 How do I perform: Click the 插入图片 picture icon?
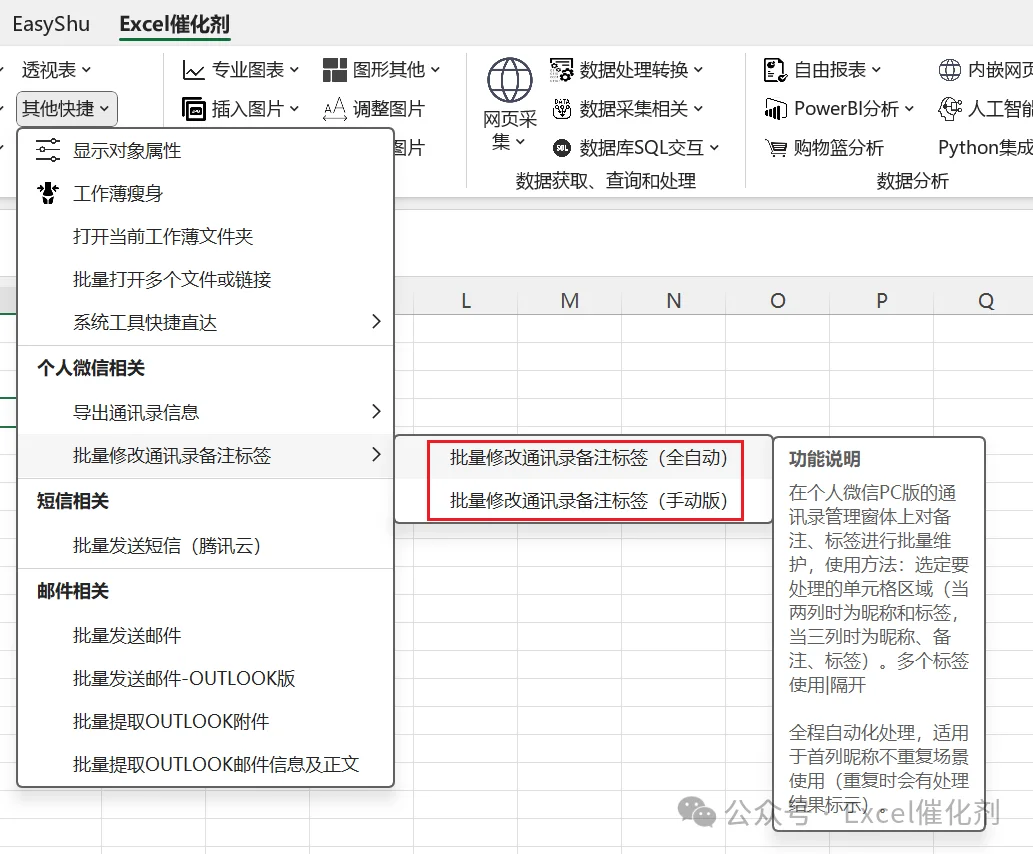[194, 109]
